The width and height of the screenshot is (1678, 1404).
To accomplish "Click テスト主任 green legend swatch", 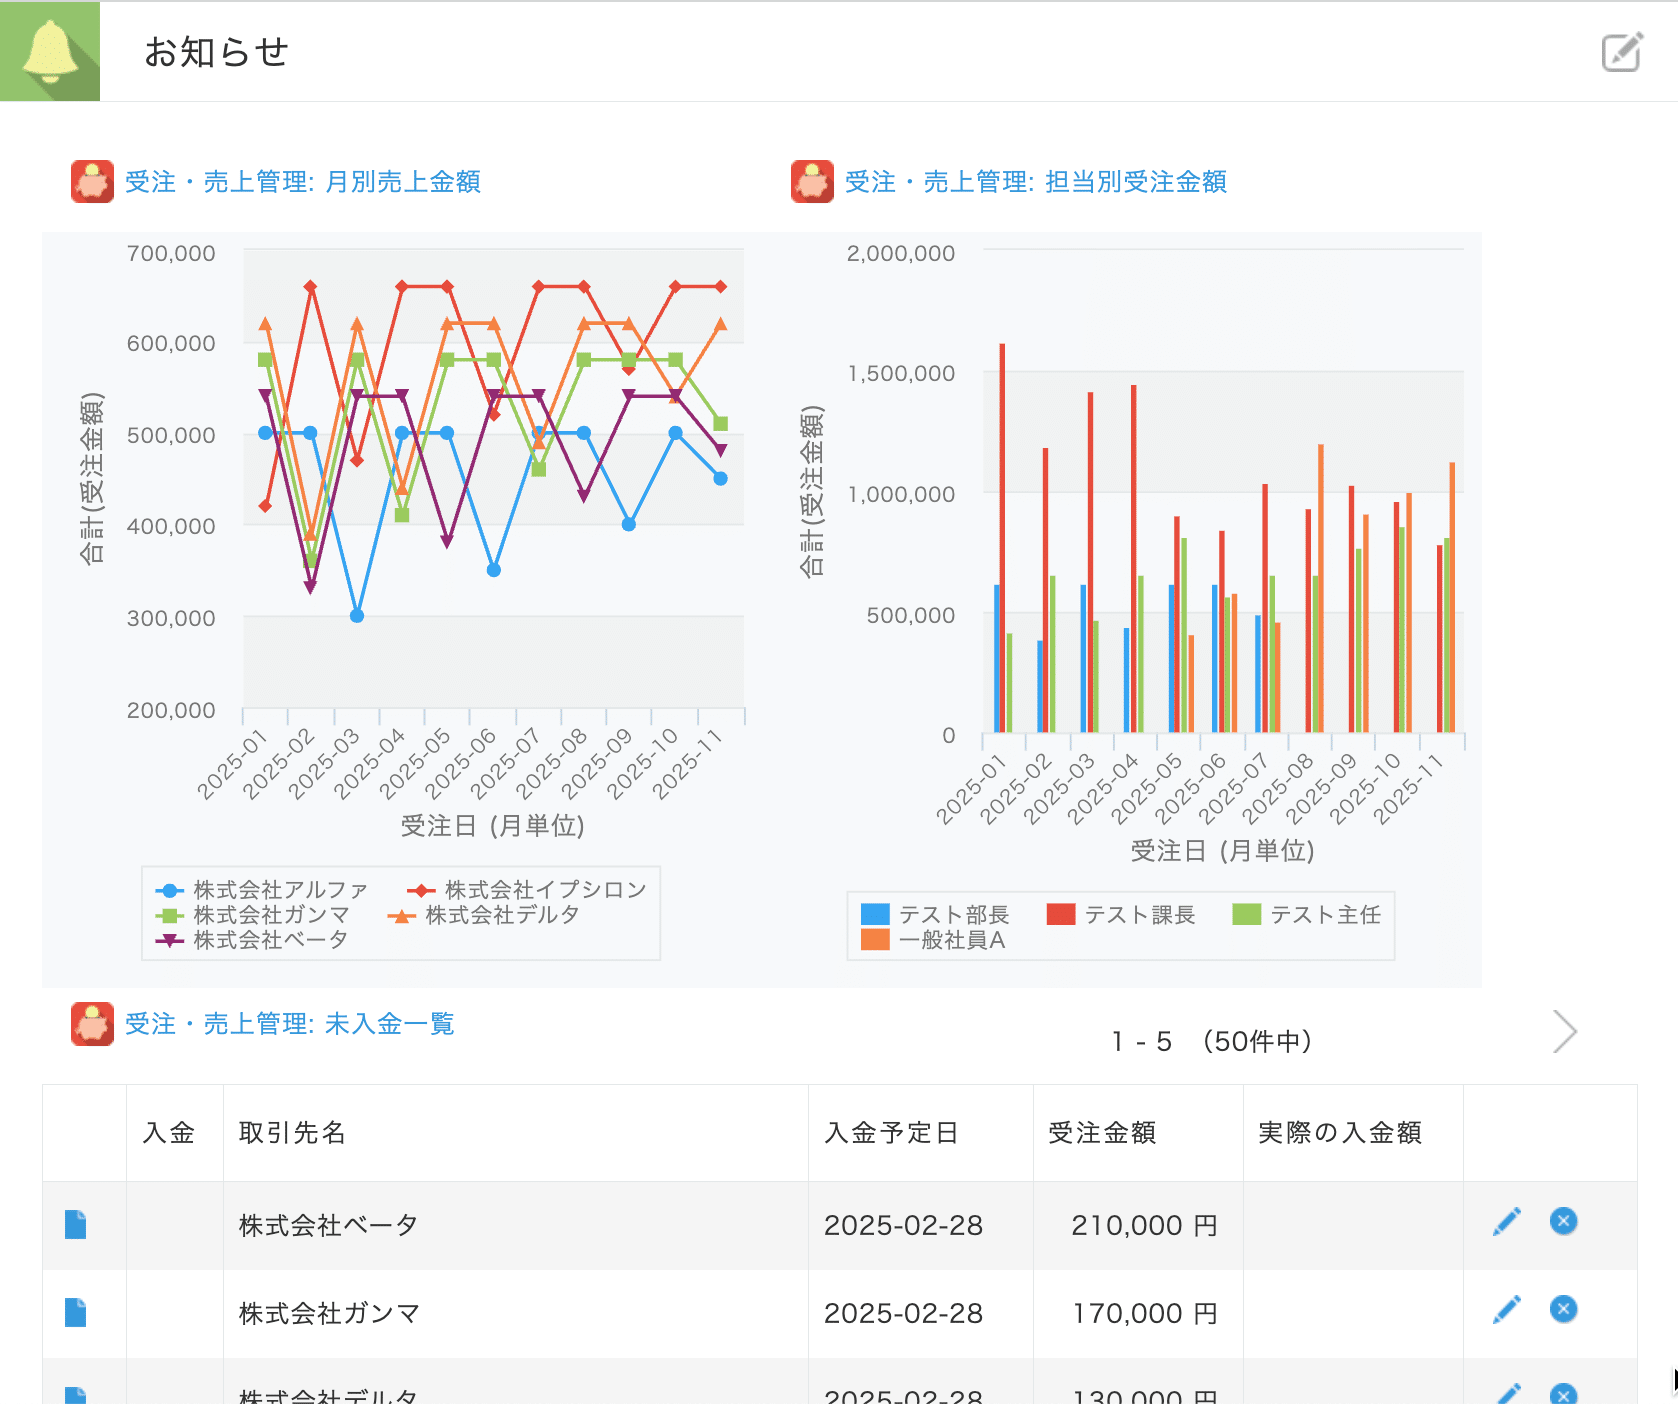I will (x=1247, y=915).
